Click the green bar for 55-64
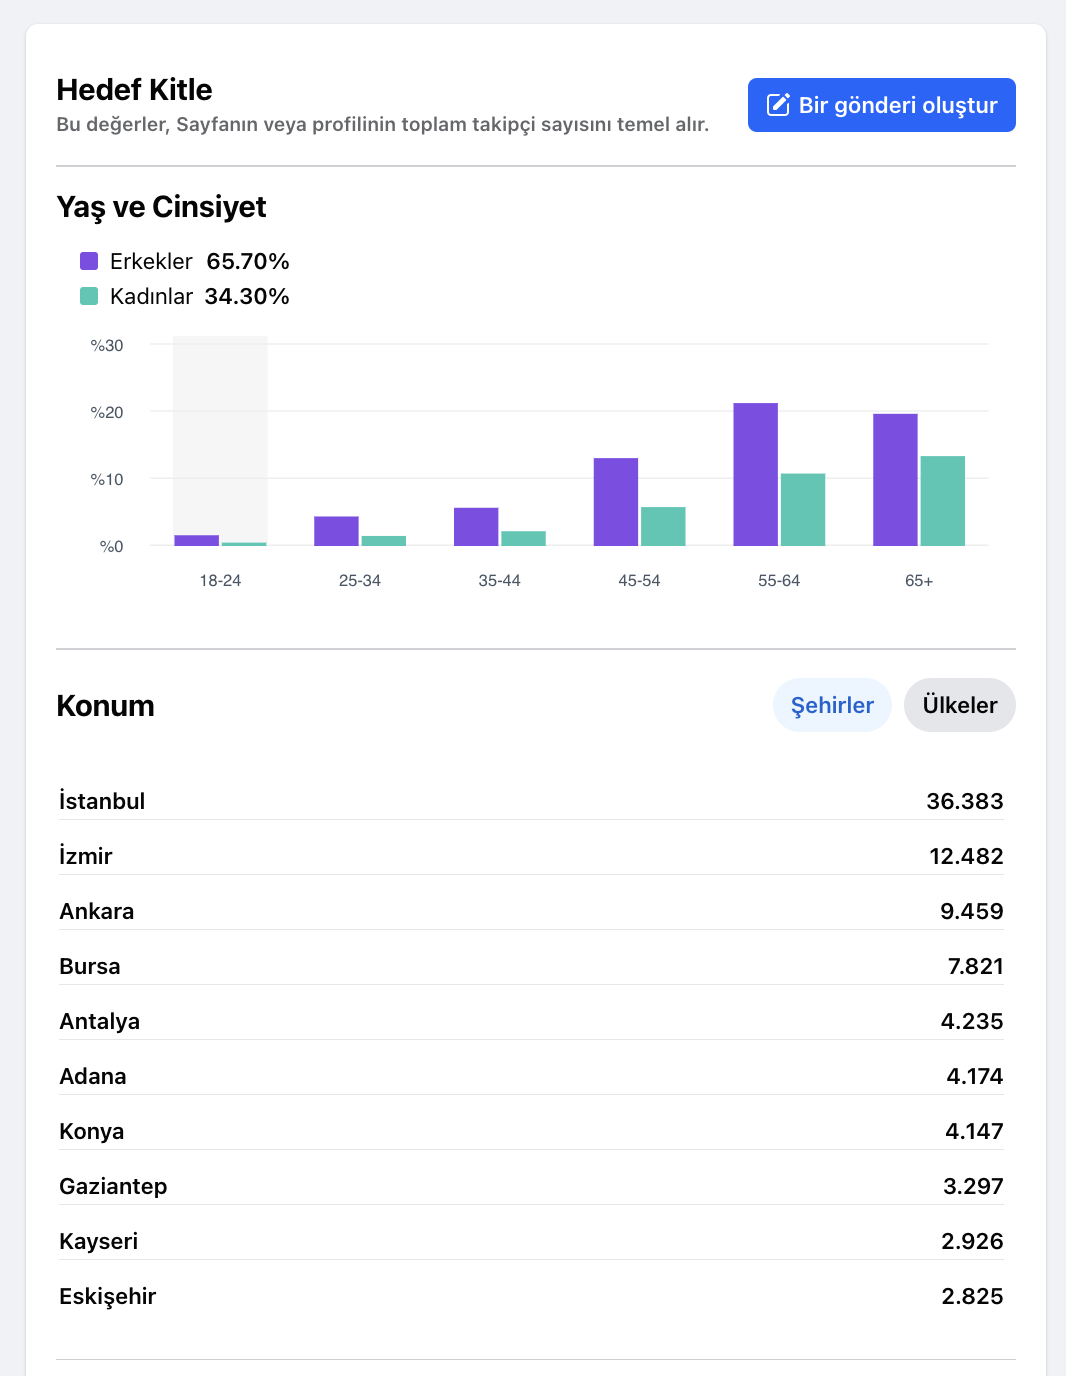 803,510
